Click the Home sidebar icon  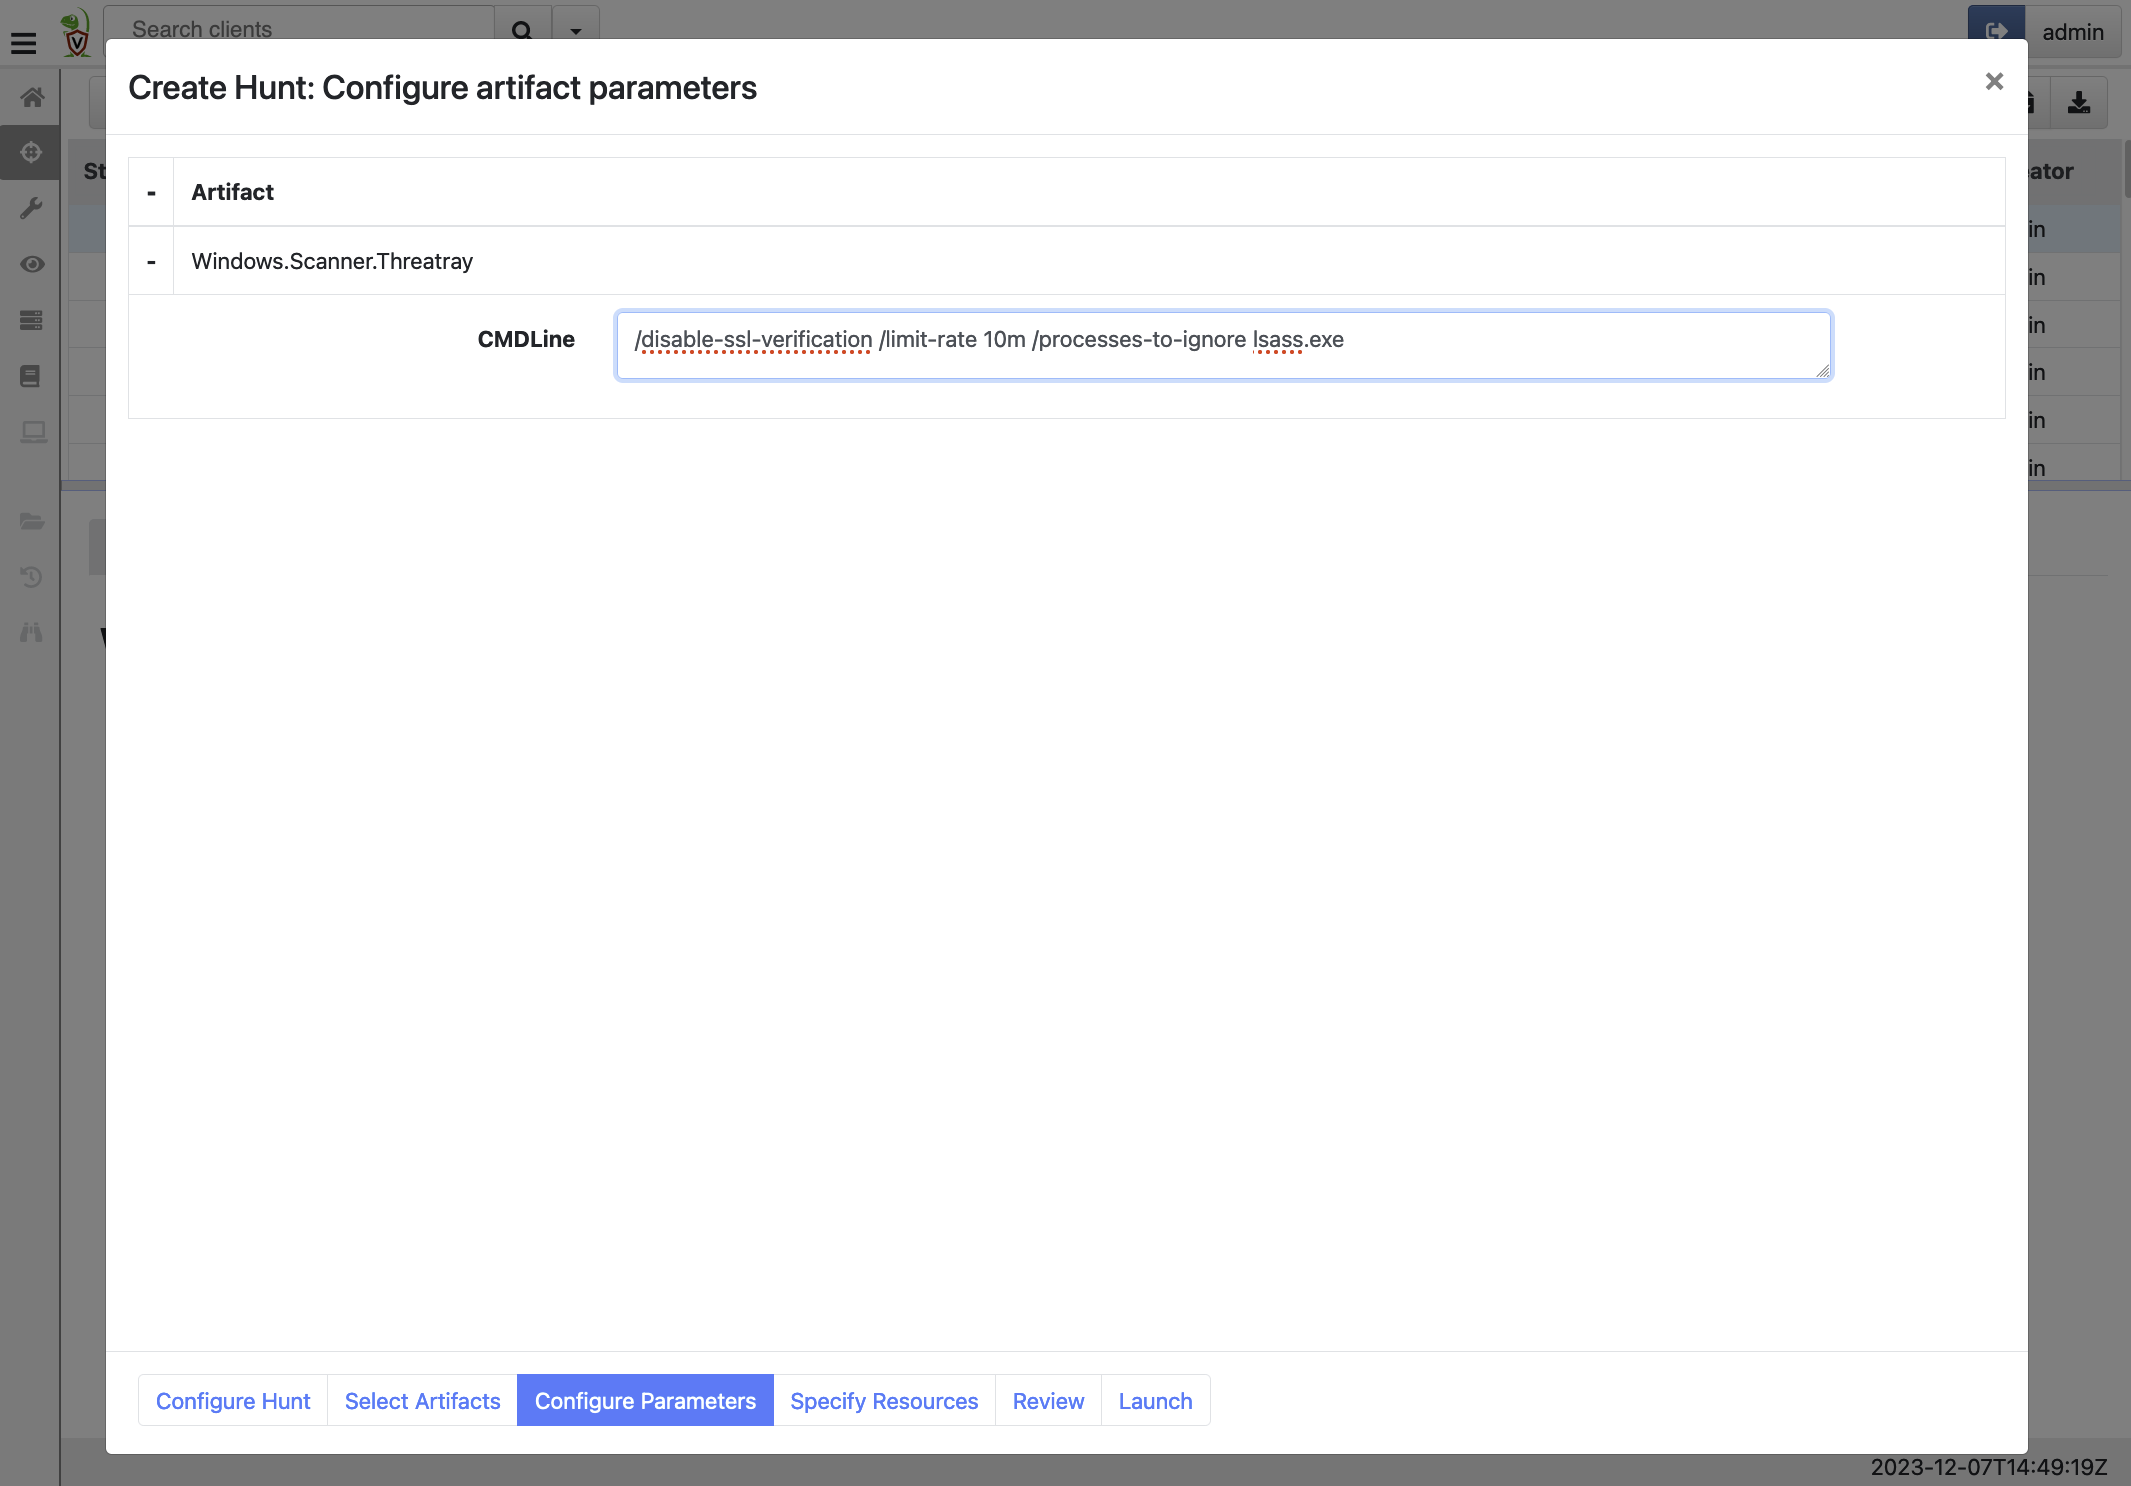(32, 97)
